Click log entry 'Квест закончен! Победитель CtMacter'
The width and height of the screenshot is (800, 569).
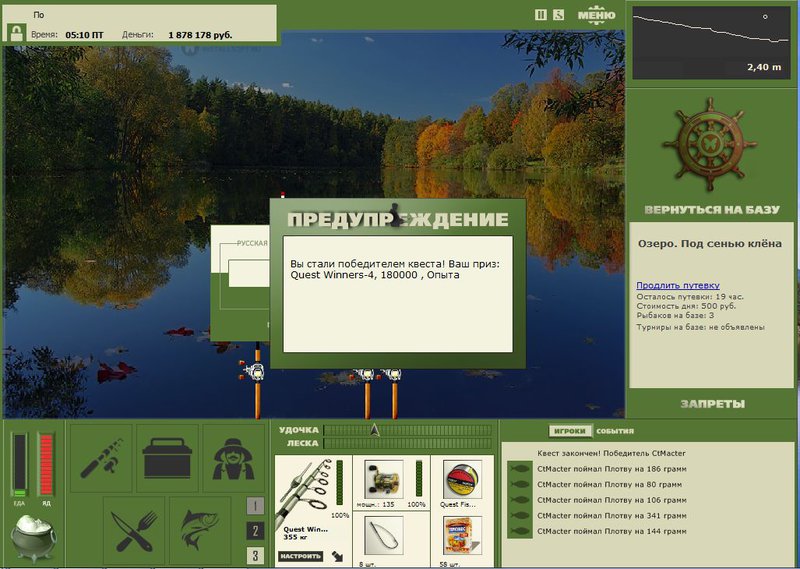(x=611, y=453)
